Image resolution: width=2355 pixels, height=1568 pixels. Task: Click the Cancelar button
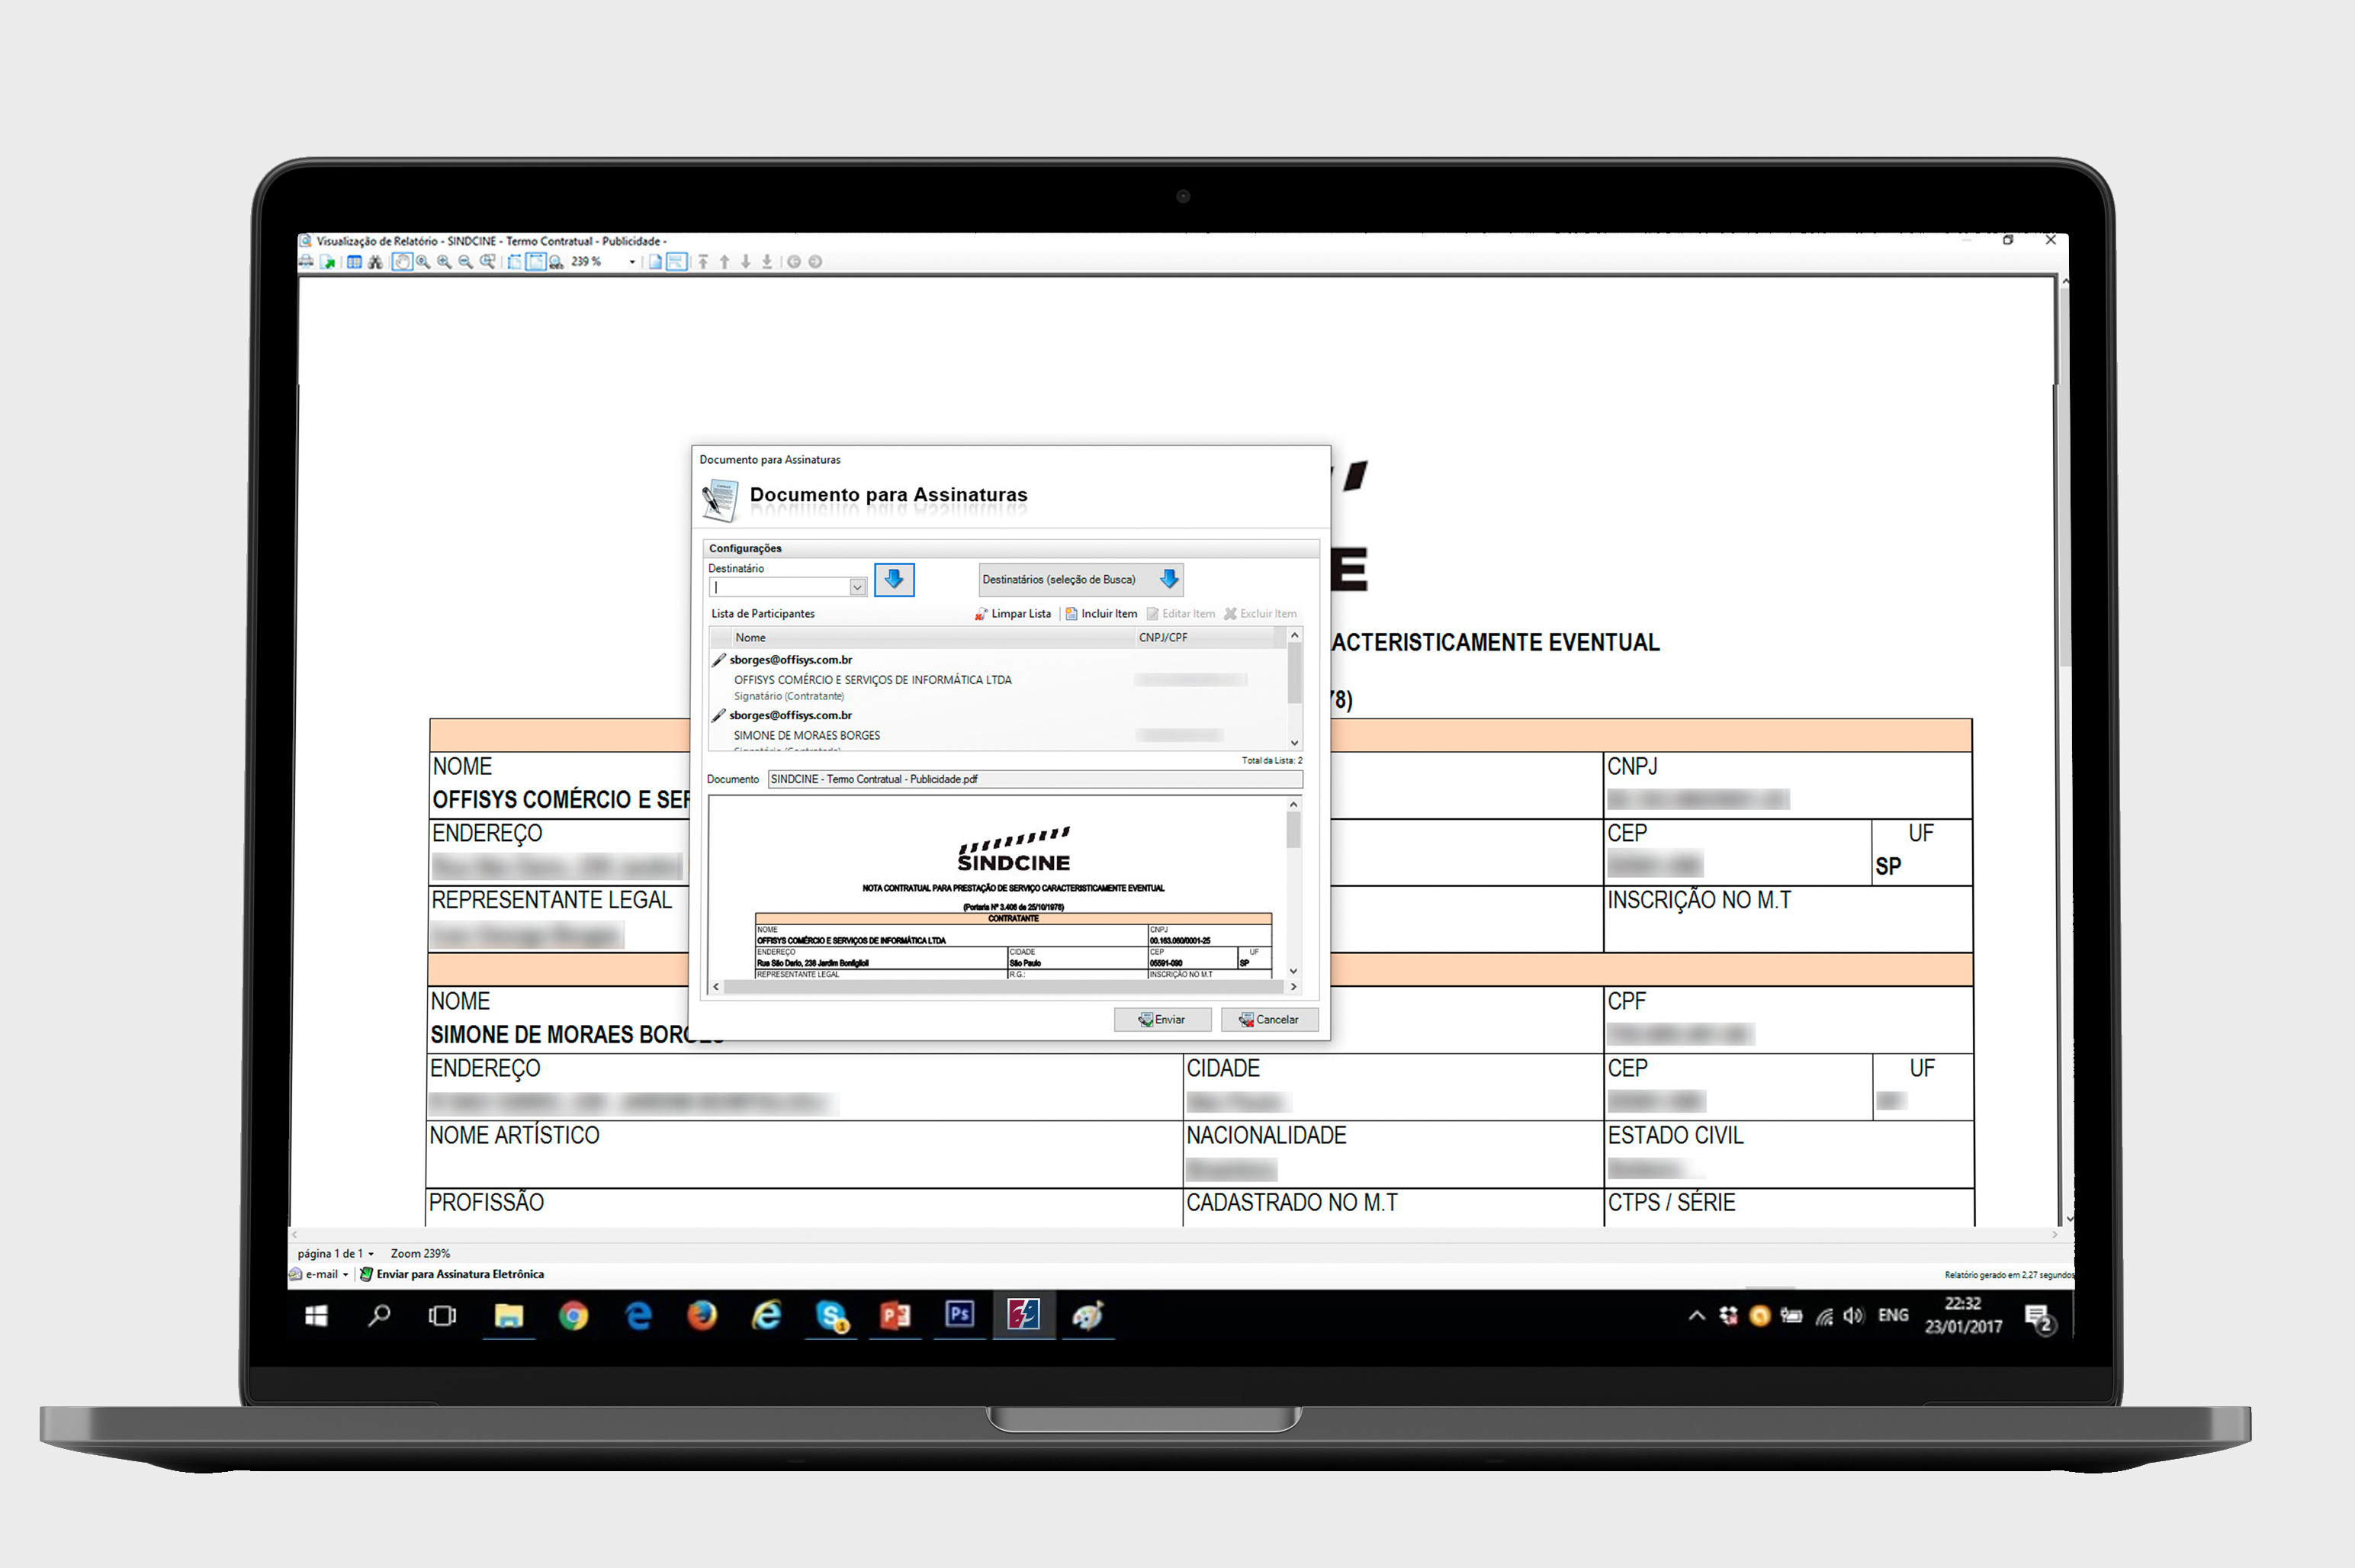point(1269,1020)
